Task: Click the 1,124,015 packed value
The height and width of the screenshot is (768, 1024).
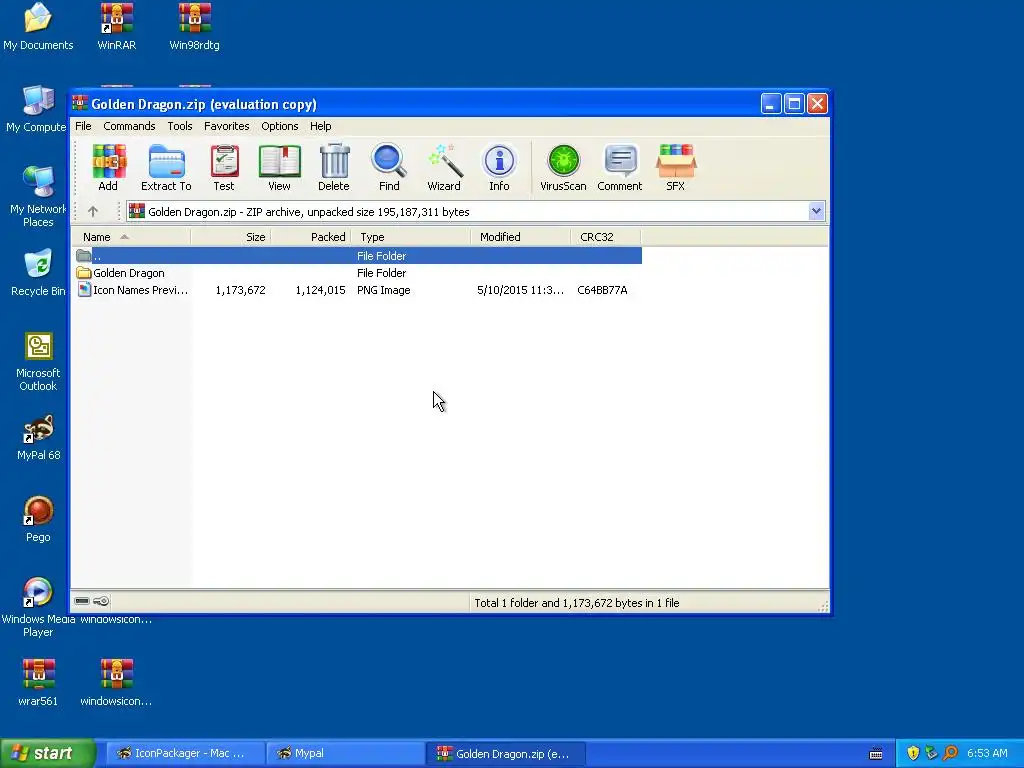Action: pyautogui.click(x=320, y=290)
